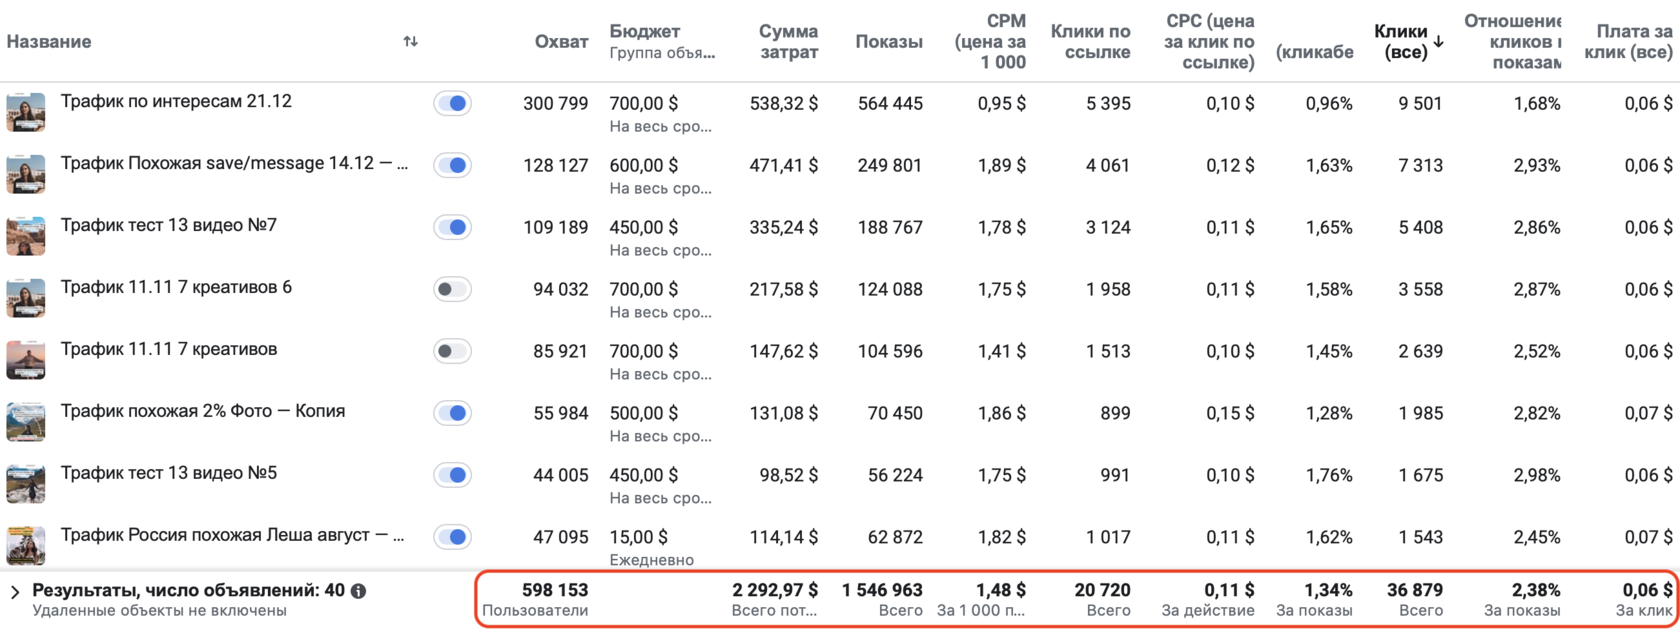Click the descending sort arrow on Клики (все)
Screen dimensions: 1680x635
1438,41
